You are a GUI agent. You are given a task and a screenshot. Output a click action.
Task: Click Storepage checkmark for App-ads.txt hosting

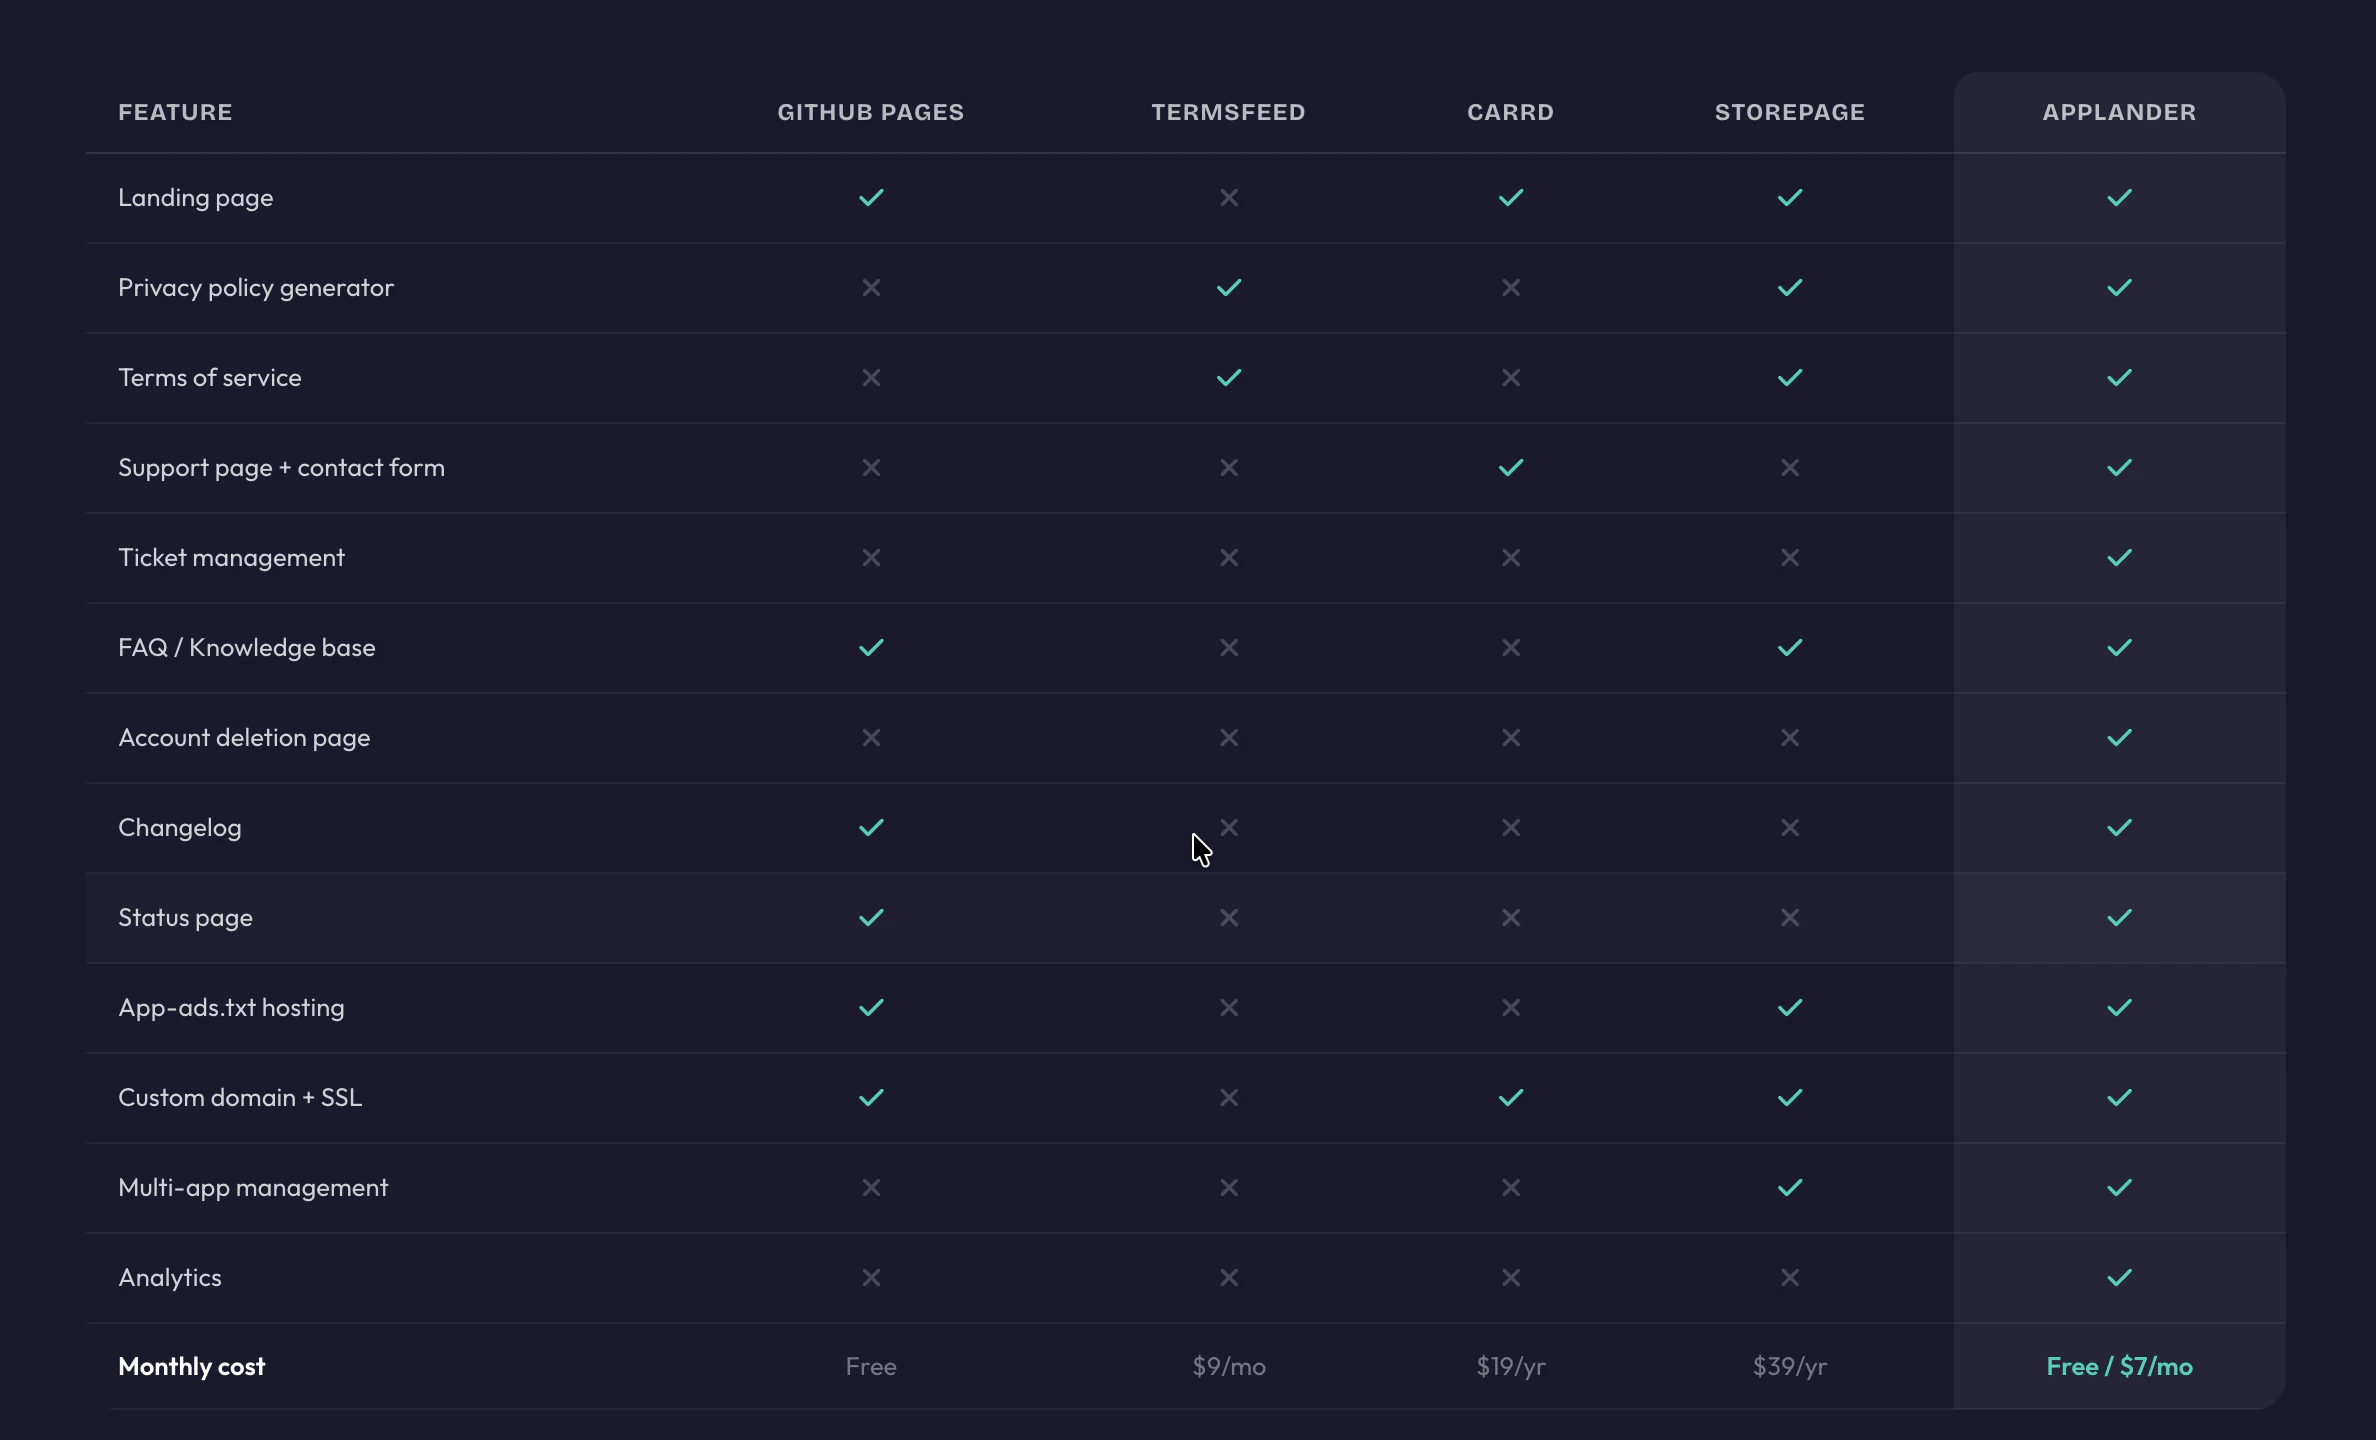click(1789, 1008)
